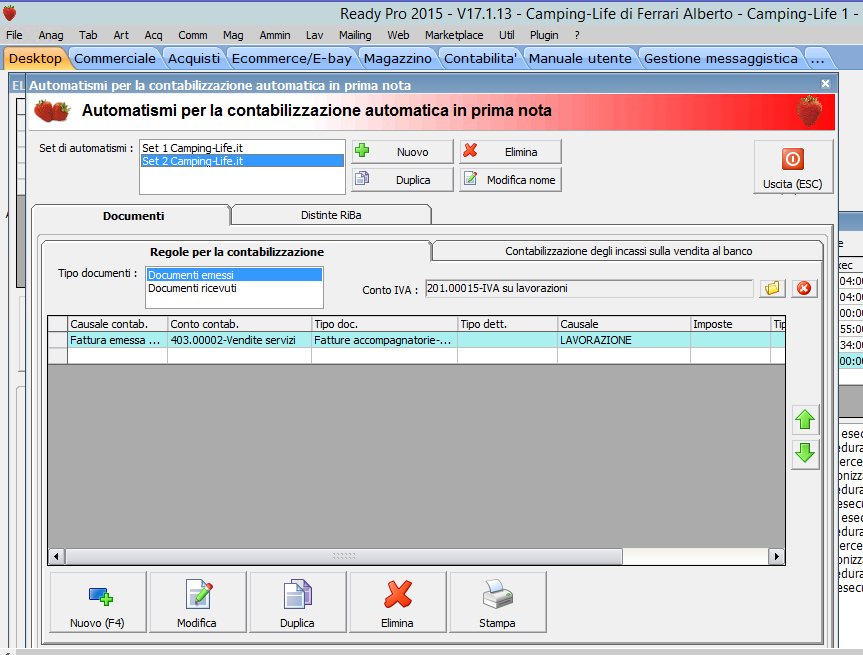Switch to the Manuale utente tab
This screenshot has width=863, height=655.
[580, 58]
